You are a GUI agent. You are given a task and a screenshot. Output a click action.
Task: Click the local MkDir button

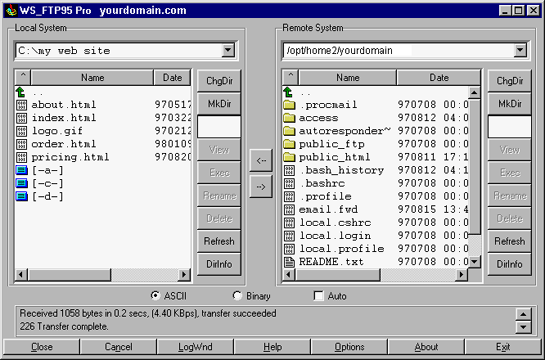(x=219, y=104)
